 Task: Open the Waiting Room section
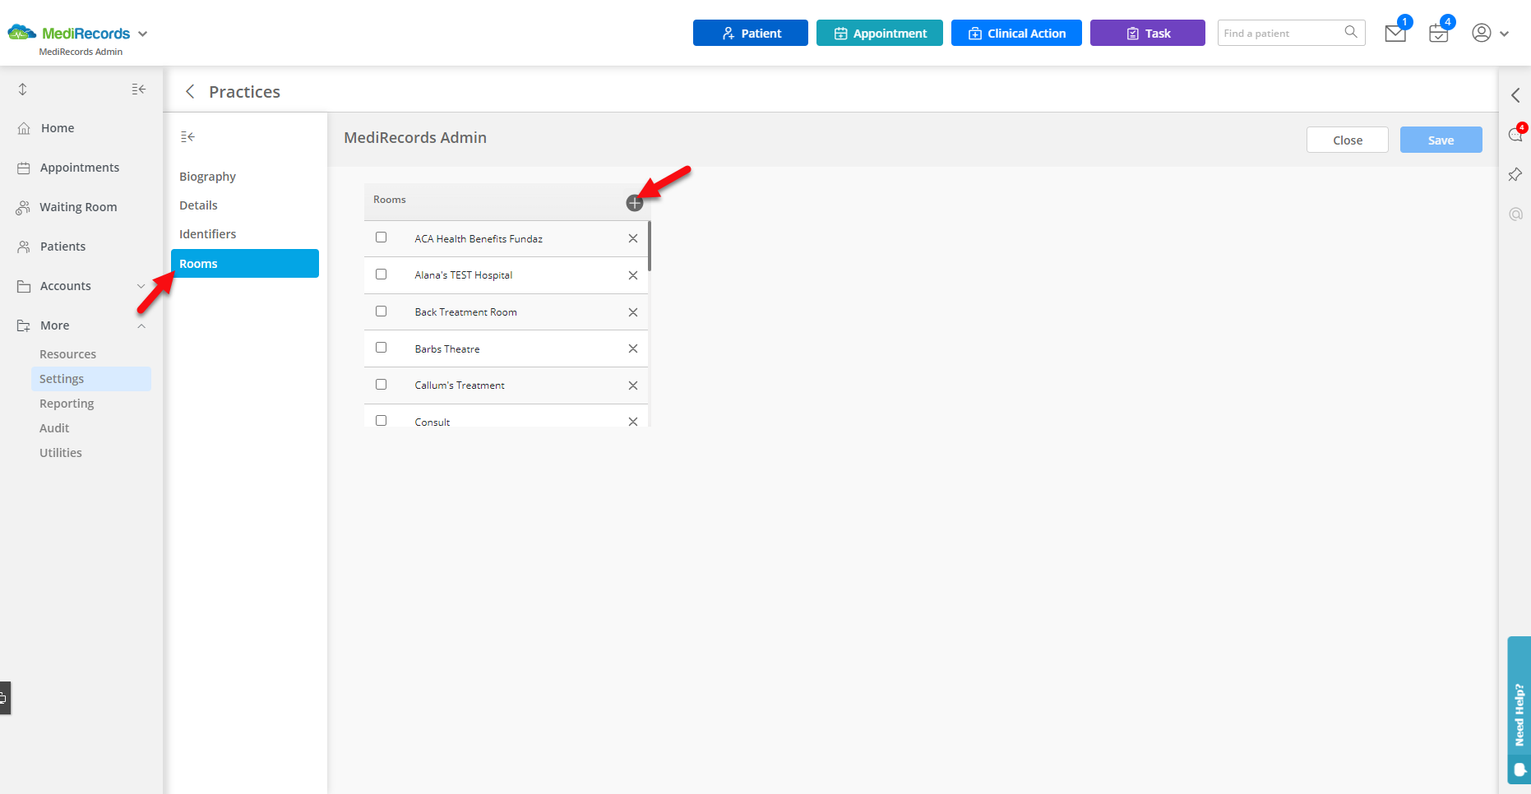[x=76, y=207]
